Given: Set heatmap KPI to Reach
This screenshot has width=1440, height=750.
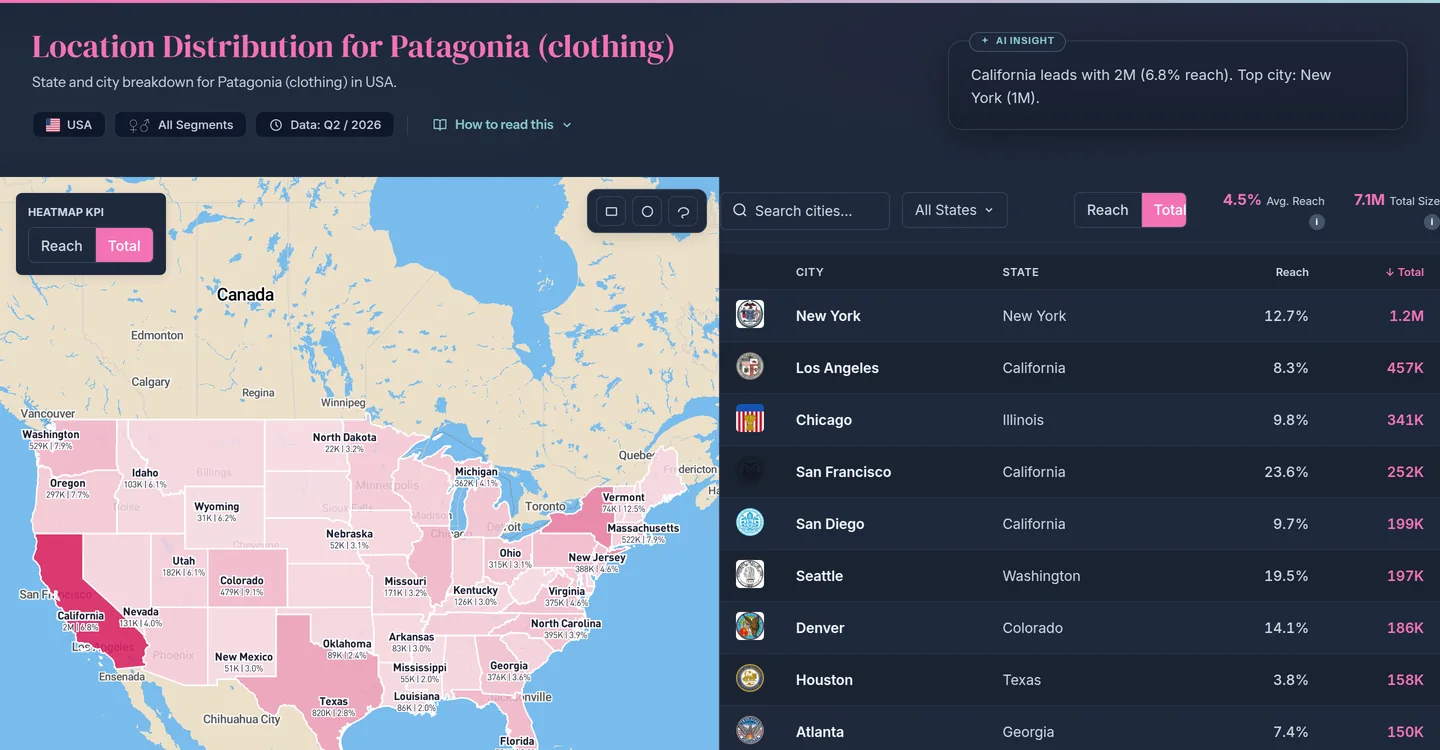Looking at the screenshot, I should point(62,246).
